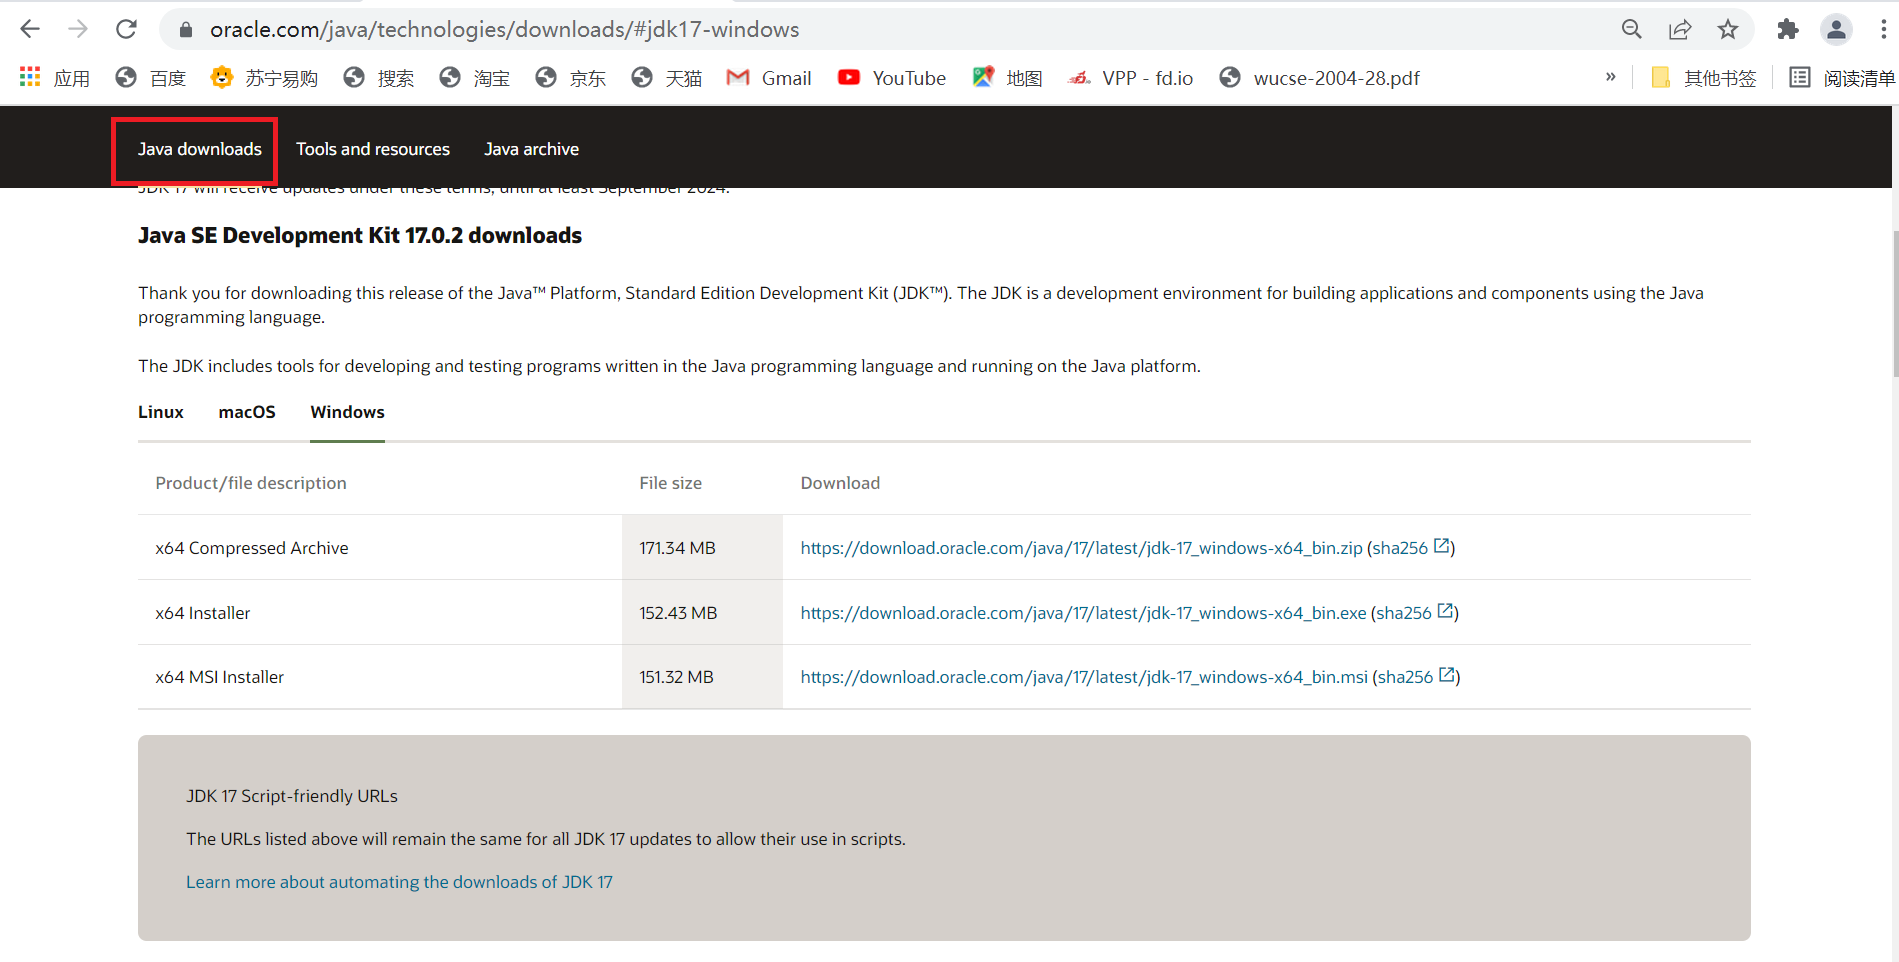
Task: Click the browser forward arrow
Action: point(78,29)
